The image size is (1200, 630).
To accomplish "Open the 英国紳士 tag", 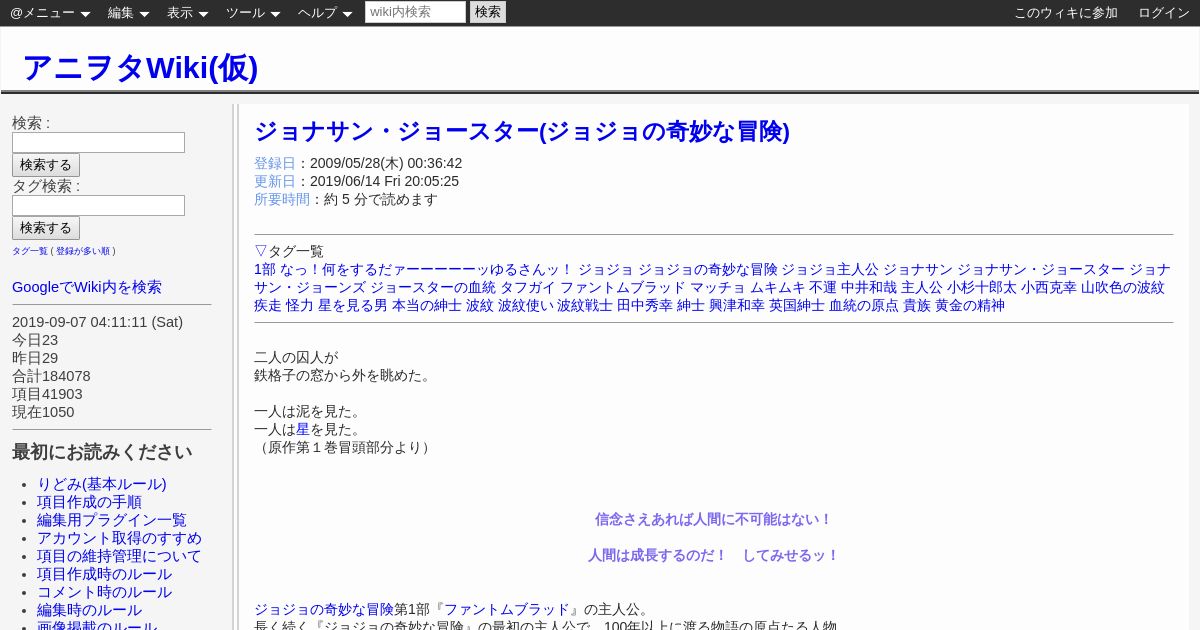I will [x=797, y=305].
